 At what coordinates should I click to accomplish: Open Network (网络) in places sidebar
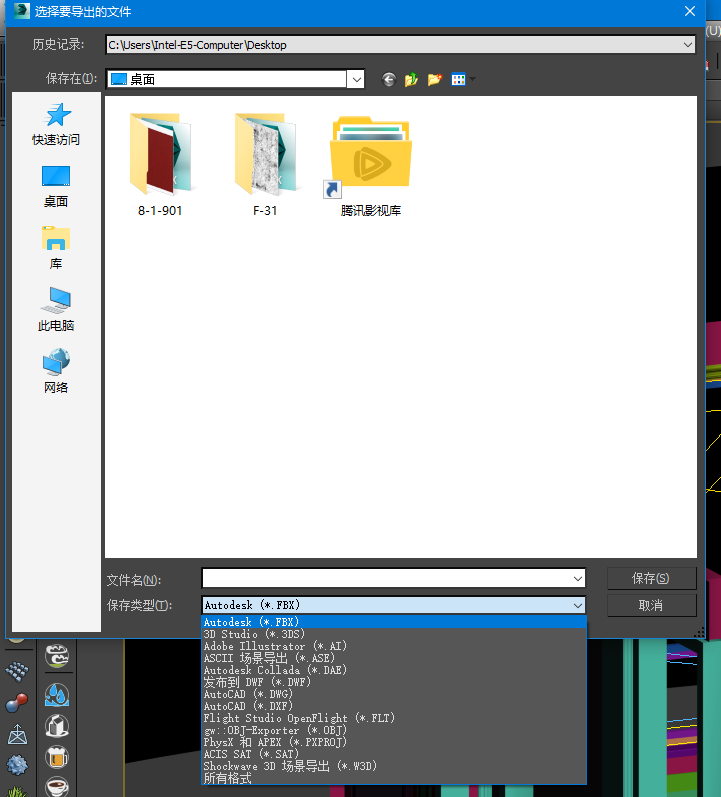point(56,372)
